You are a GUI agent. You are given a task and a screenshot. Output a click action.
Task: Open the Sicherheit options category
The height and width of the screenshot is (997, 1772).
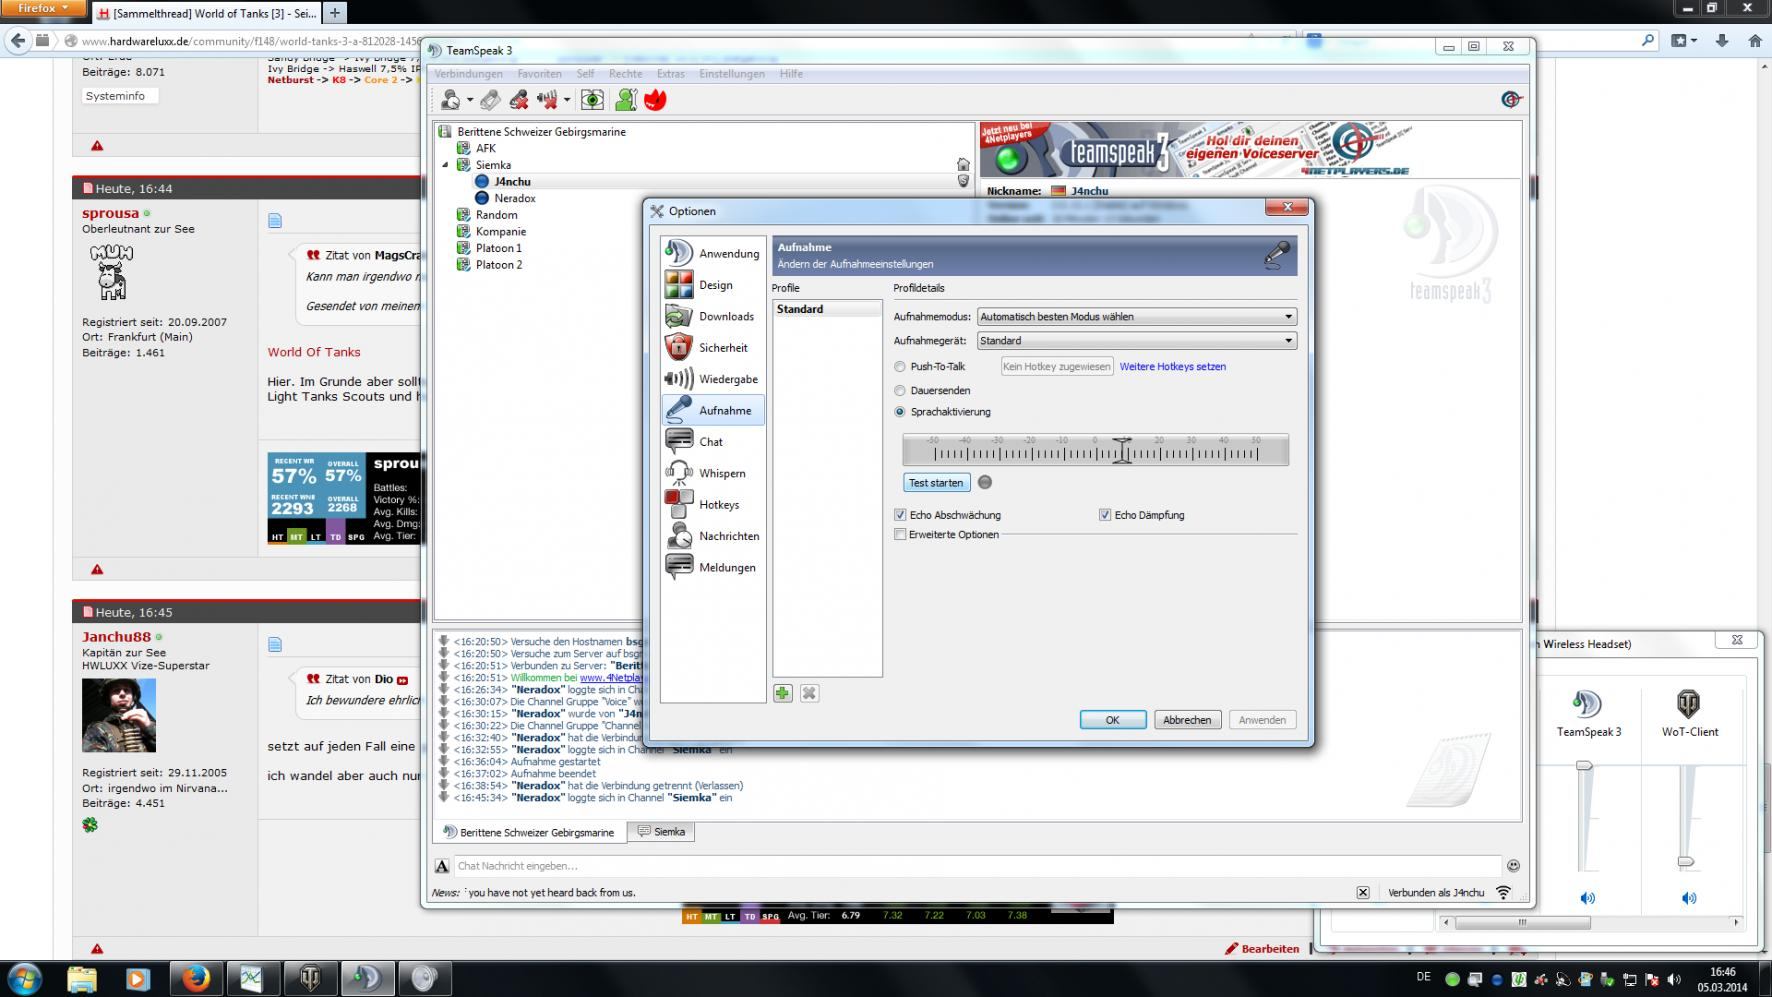pos(712,348)
